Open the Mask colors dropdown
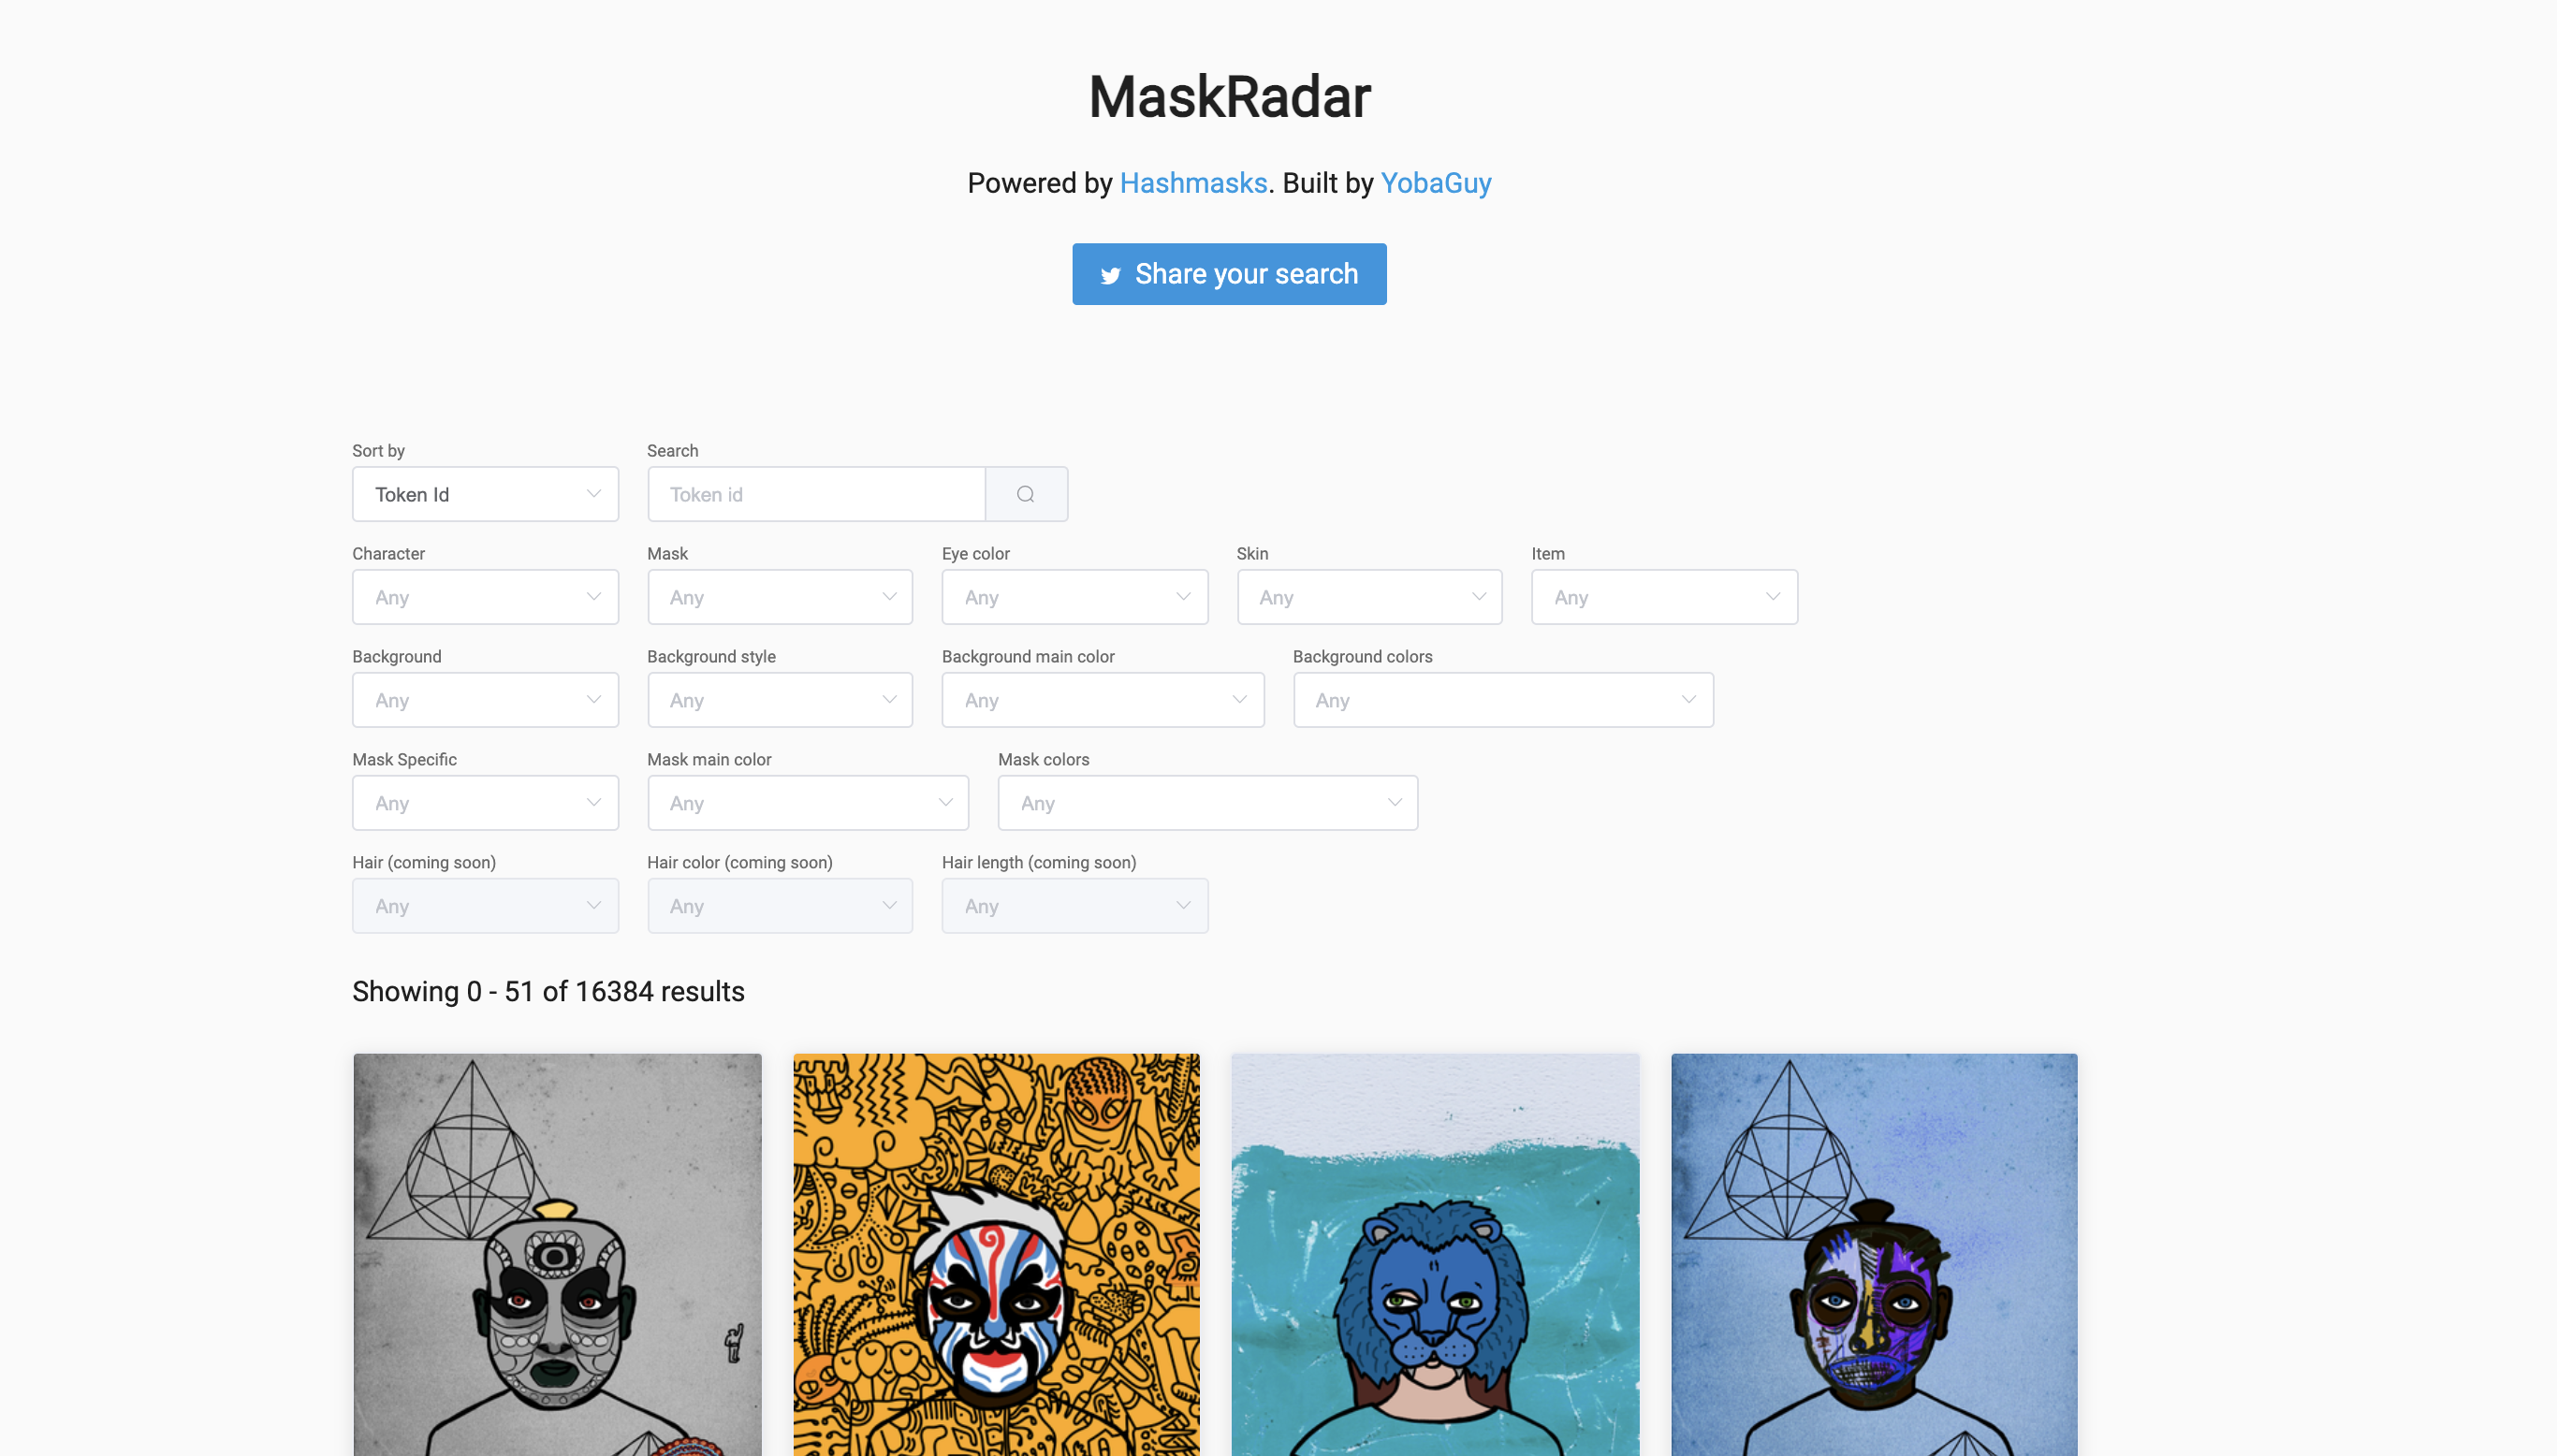2557x1456 pixels. 1208,803
